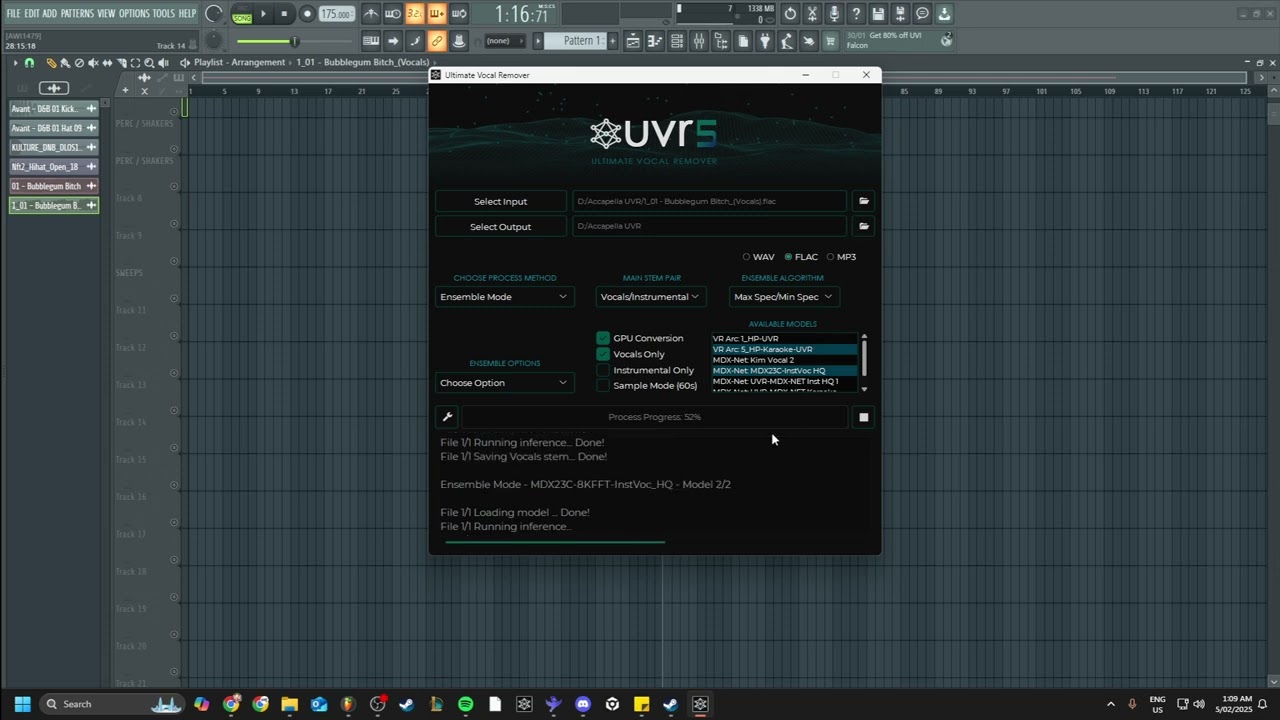The image size is (1280, 720).
Task: Open the UVR settings wrench icon
Action: 447,417
